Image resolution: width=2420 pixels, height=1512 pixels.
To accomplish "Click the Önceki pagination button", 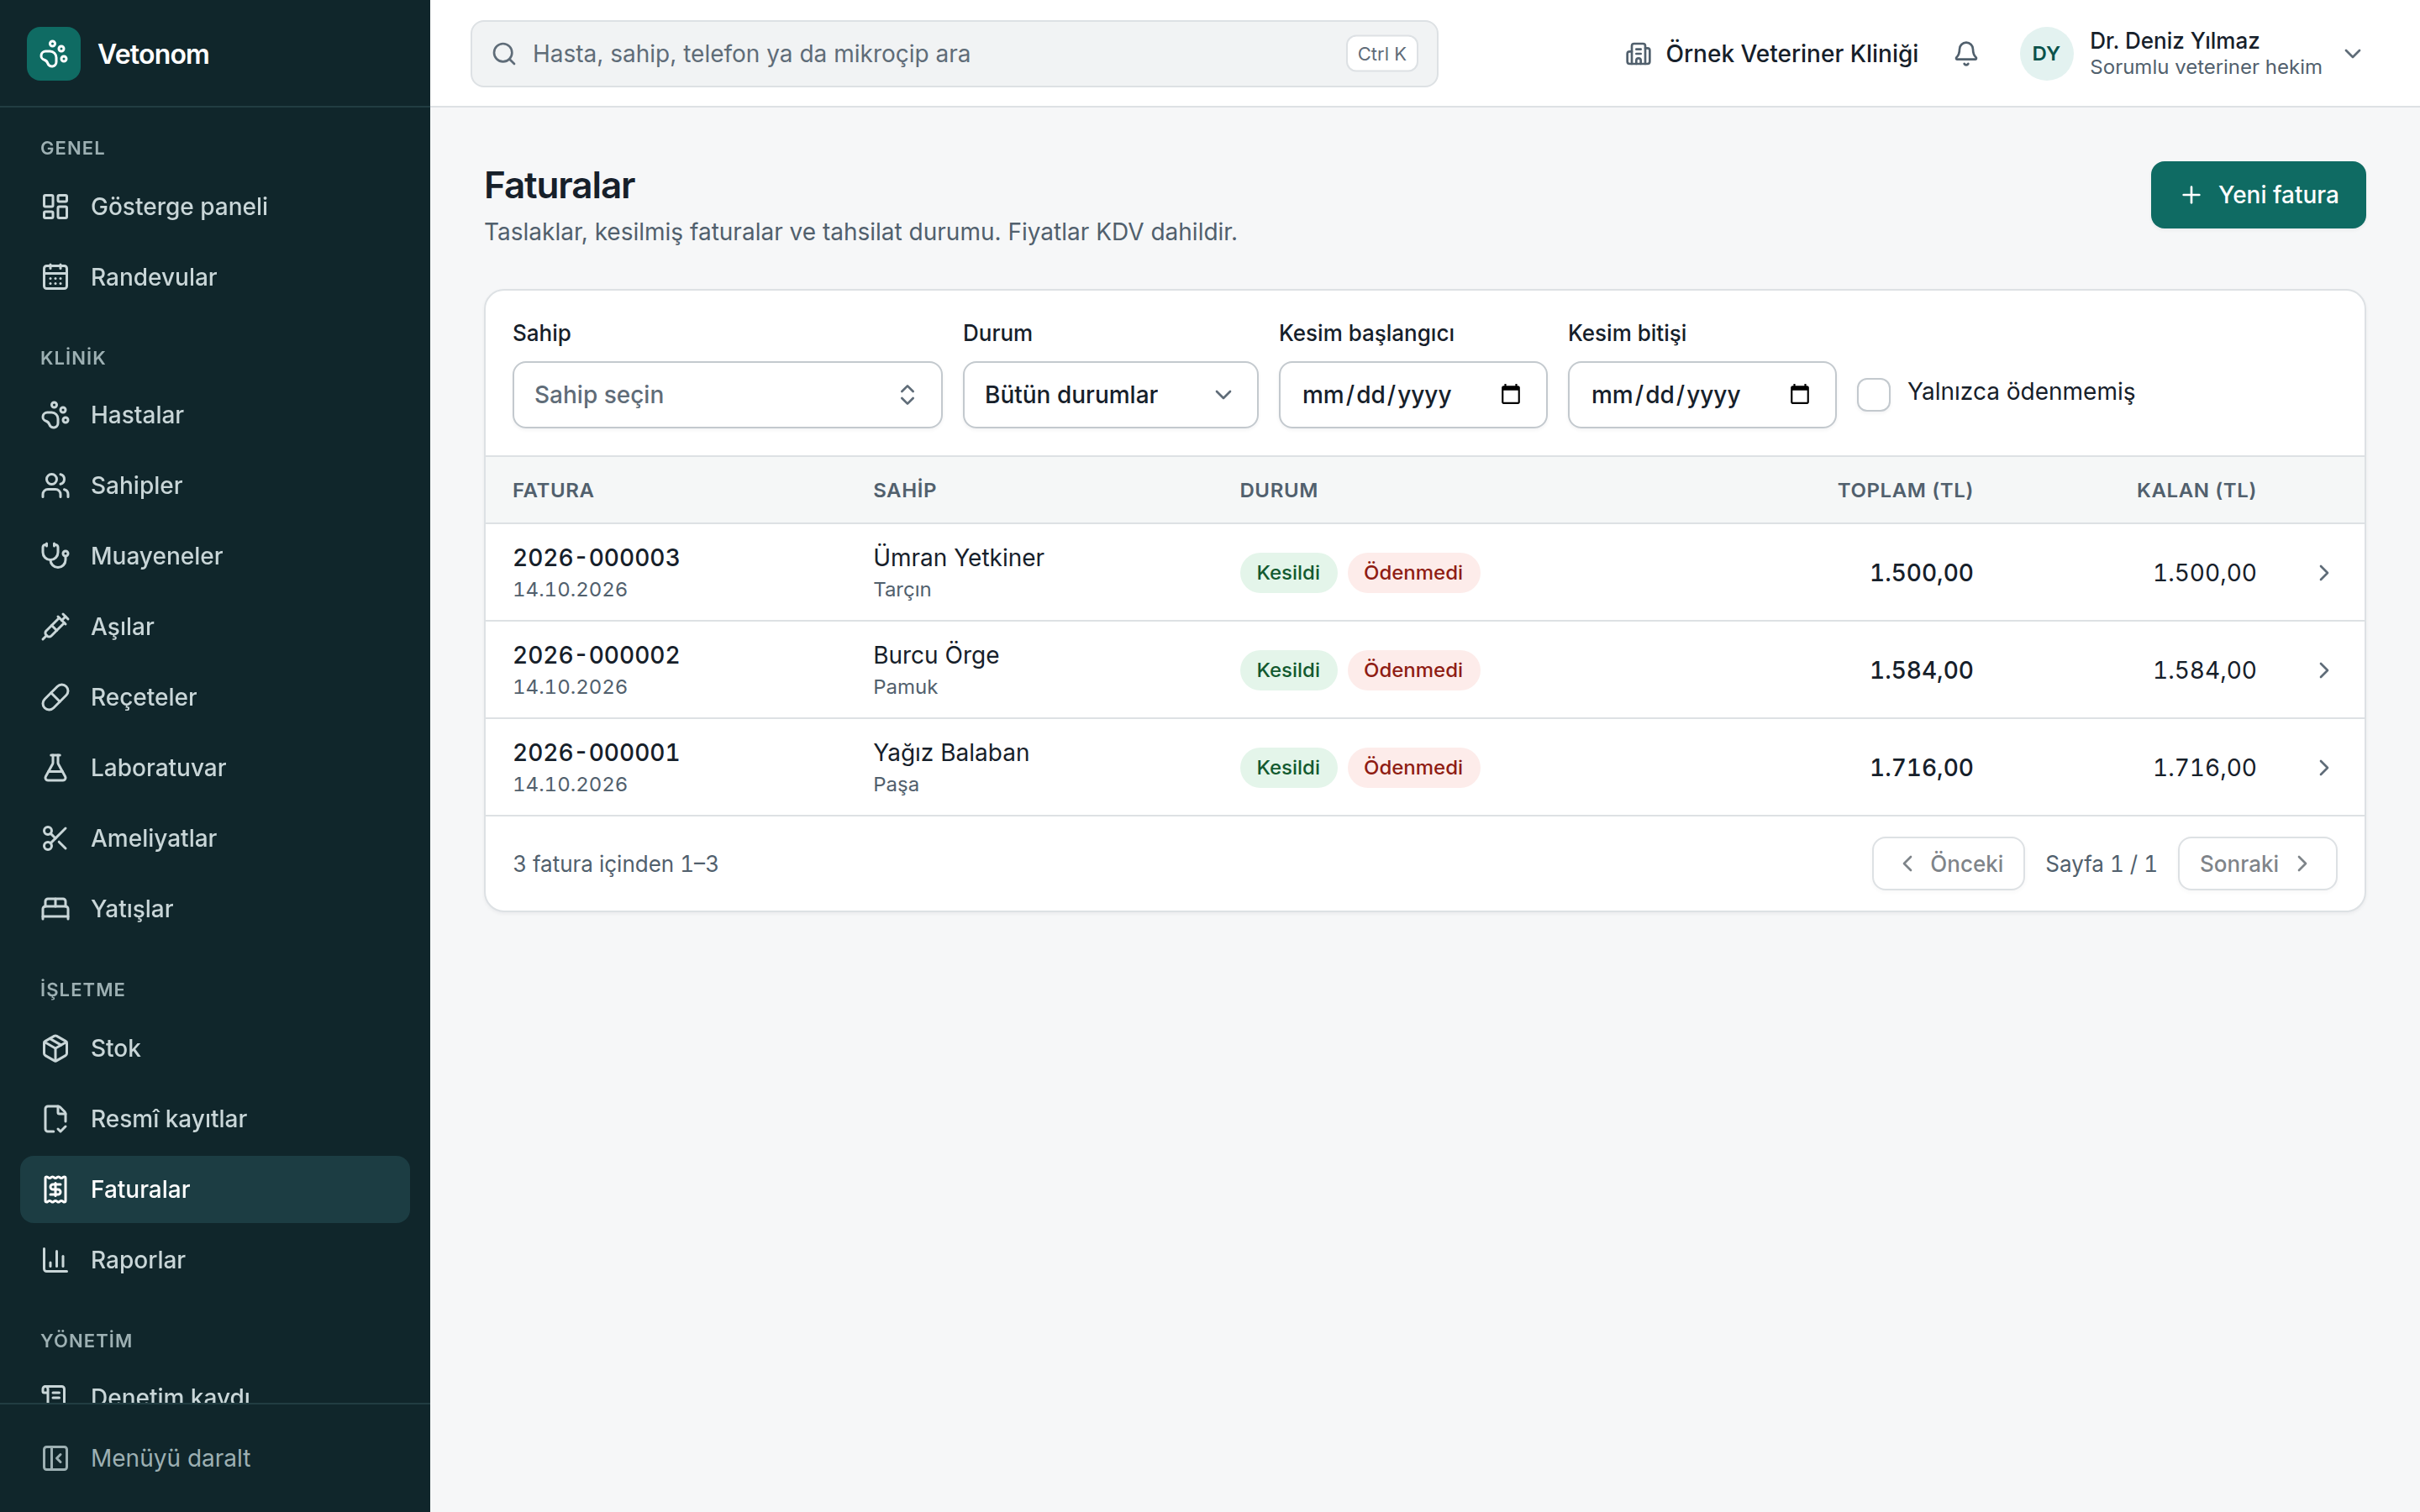I will coord(1948,864).
